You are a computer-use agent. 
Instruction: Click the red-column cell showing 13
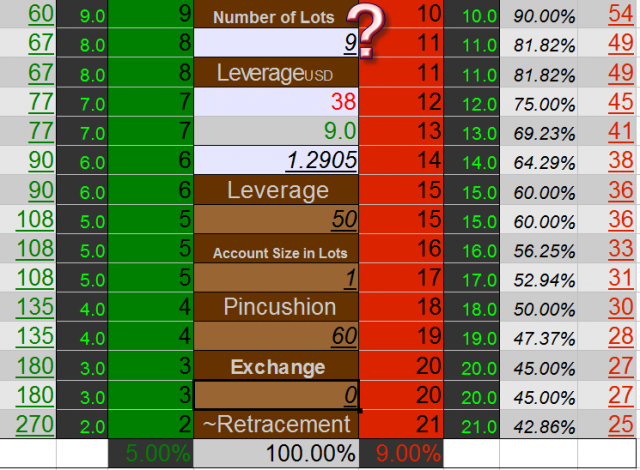coord(401,131)
